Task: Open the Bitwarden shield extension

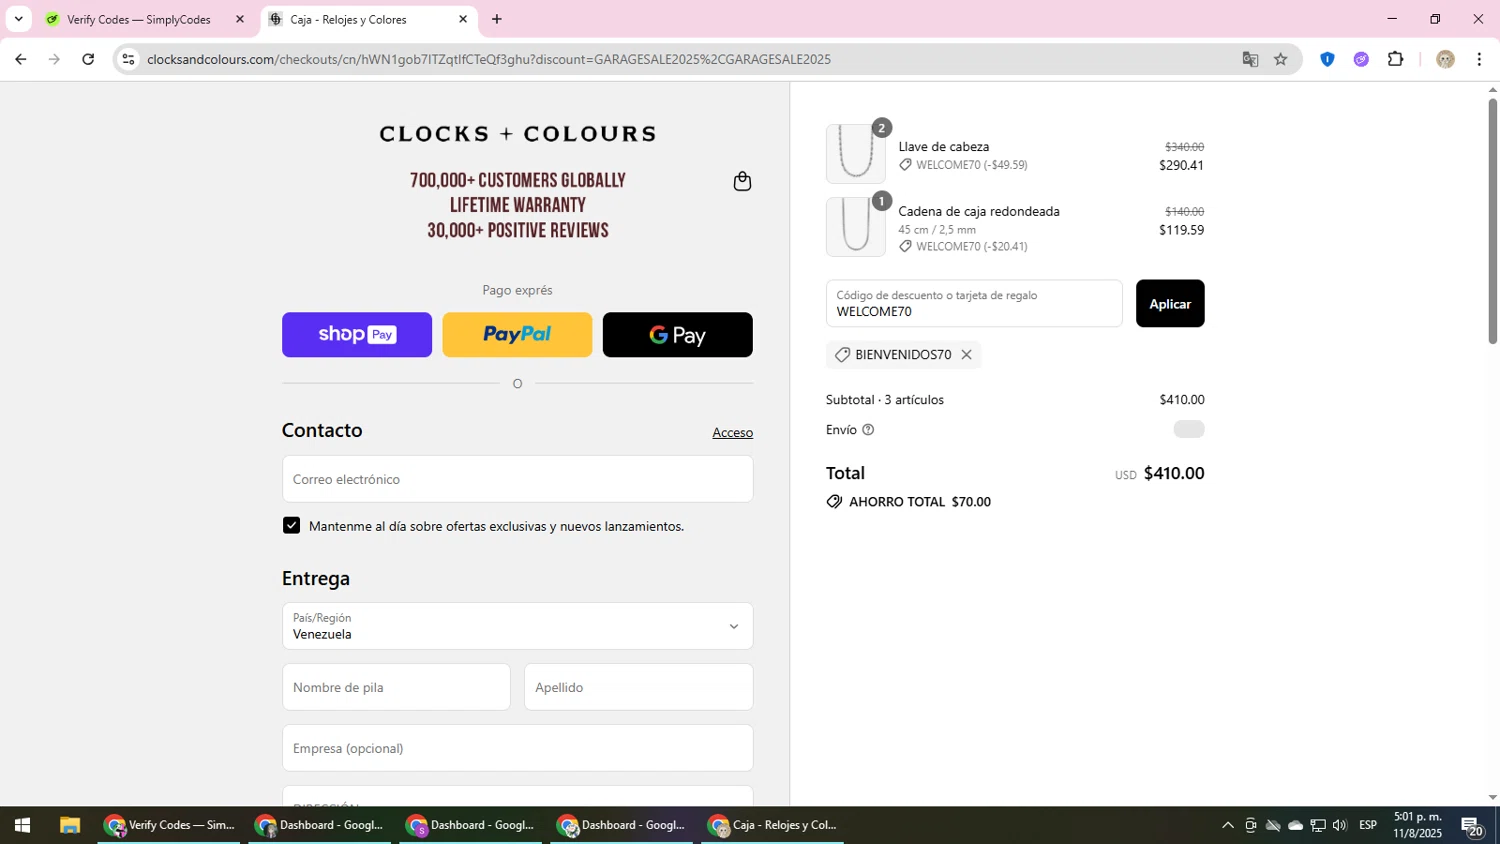Action: (x=1327, y=59)
